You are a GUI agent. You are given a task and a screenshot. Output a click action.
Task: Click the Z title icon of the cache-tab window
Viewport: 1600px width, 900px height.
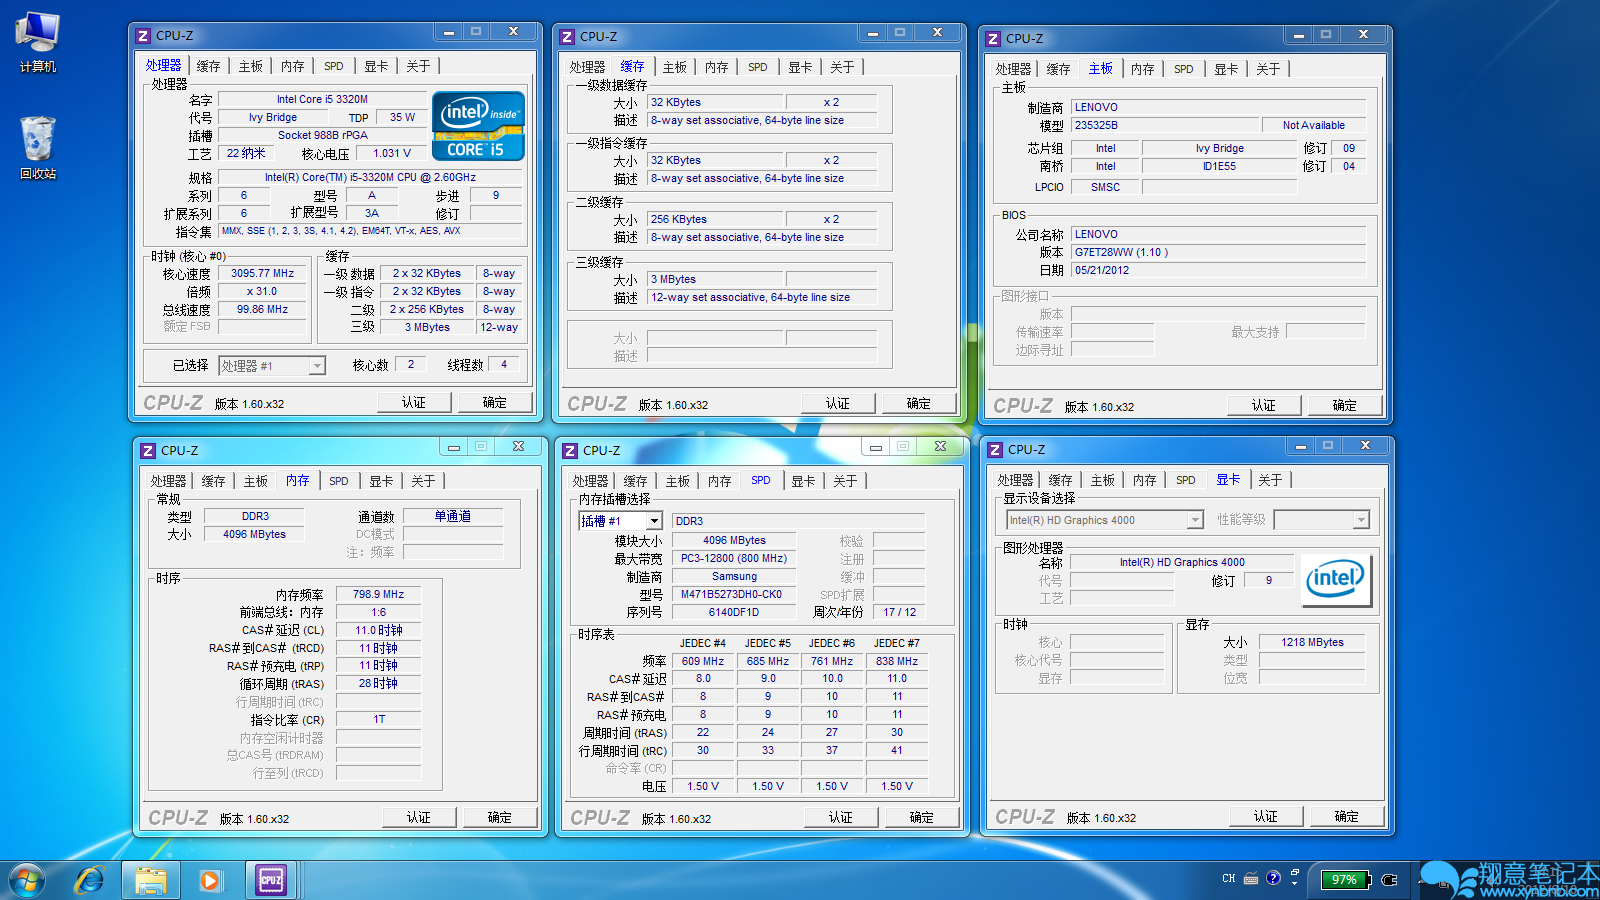coord(568,37)
